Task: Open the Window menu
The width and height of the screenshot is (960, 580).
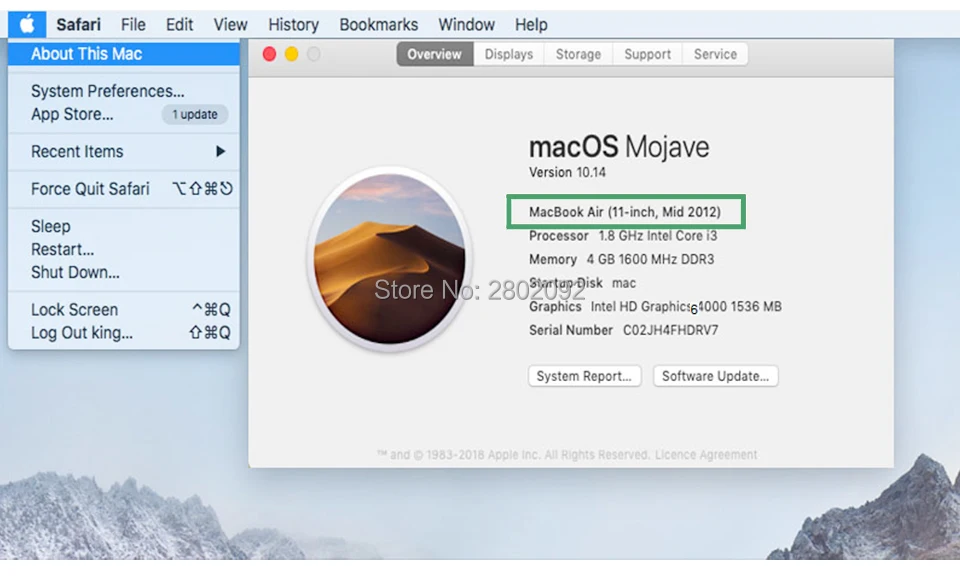Action: (x=466, y=24)
